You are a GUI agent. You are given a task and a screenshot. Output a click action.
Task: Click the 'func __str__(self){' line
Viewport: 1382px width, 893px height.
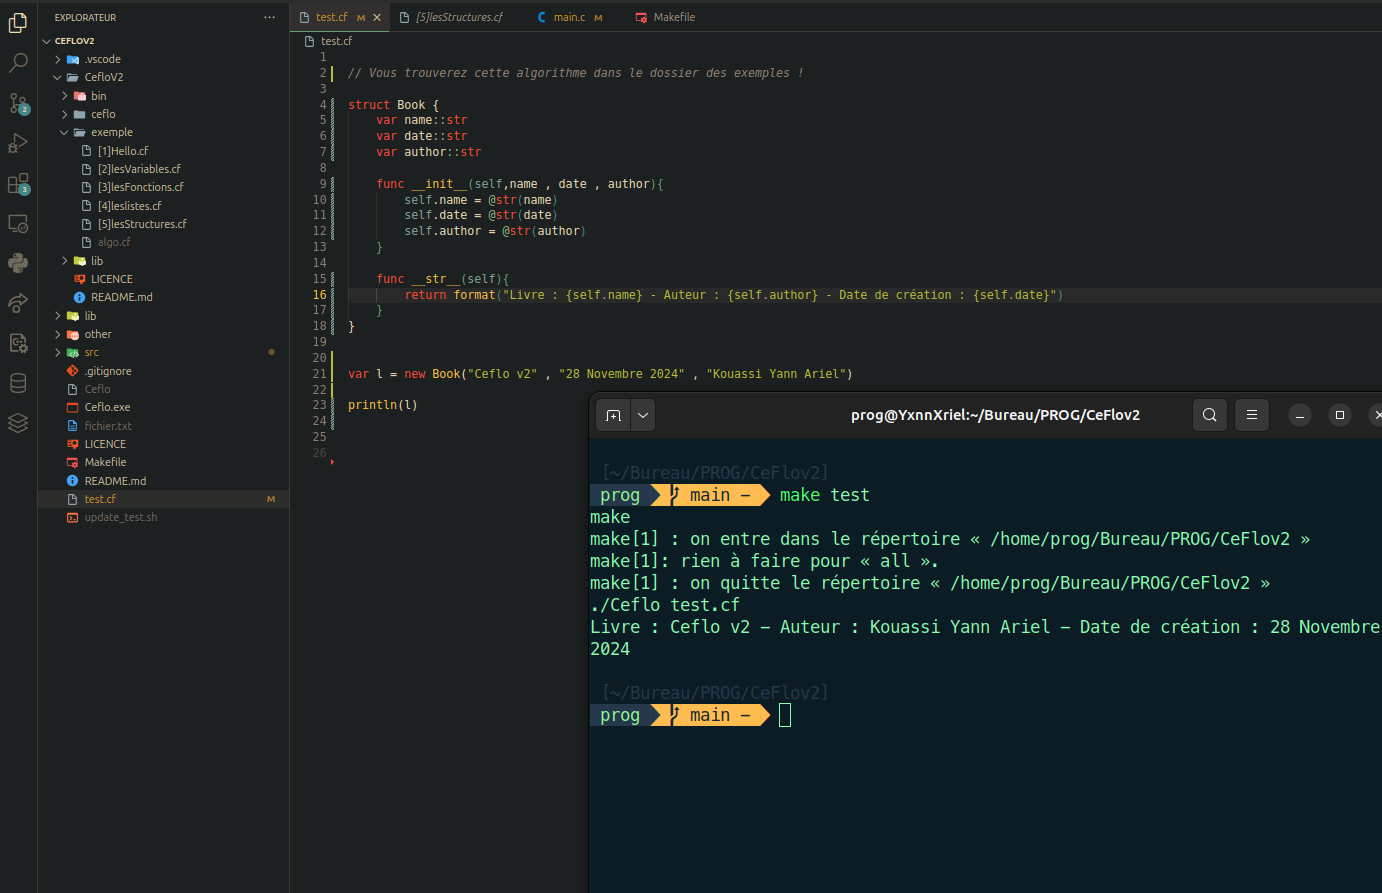443,279
